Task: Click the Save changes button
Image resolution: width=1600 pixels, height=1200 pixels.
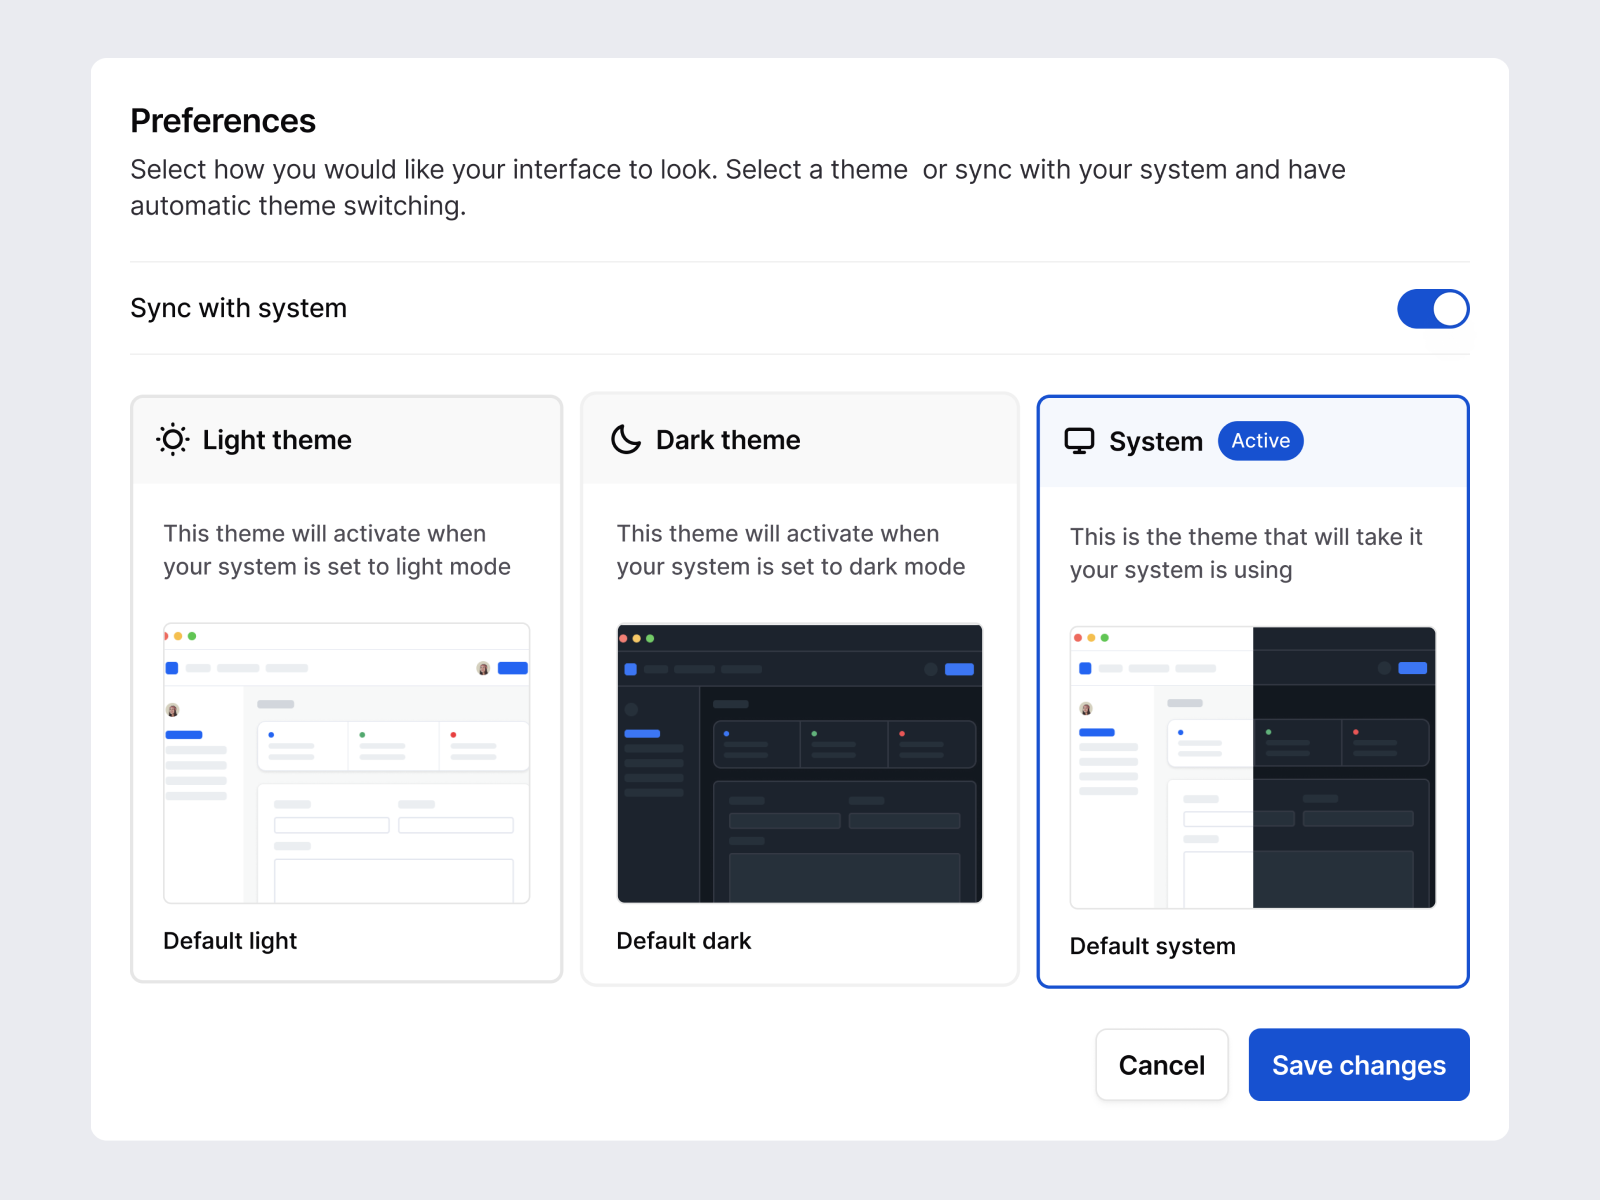Action: [x=1358, y=1064]
